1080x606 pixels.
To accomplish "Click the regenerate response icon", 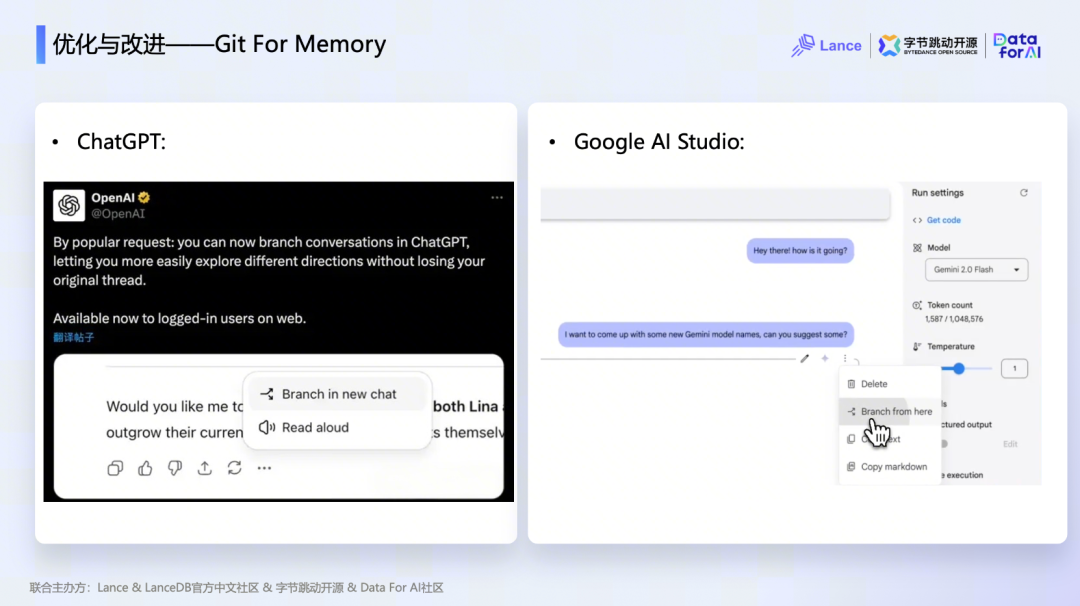I will click(234, 468).
